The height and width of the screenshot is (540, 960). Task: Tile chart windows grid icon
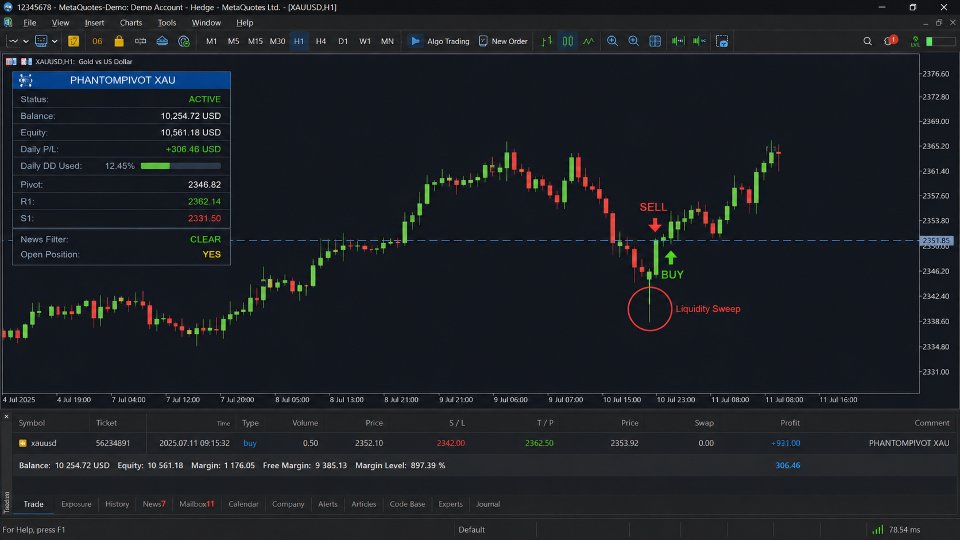click(654, 41)
